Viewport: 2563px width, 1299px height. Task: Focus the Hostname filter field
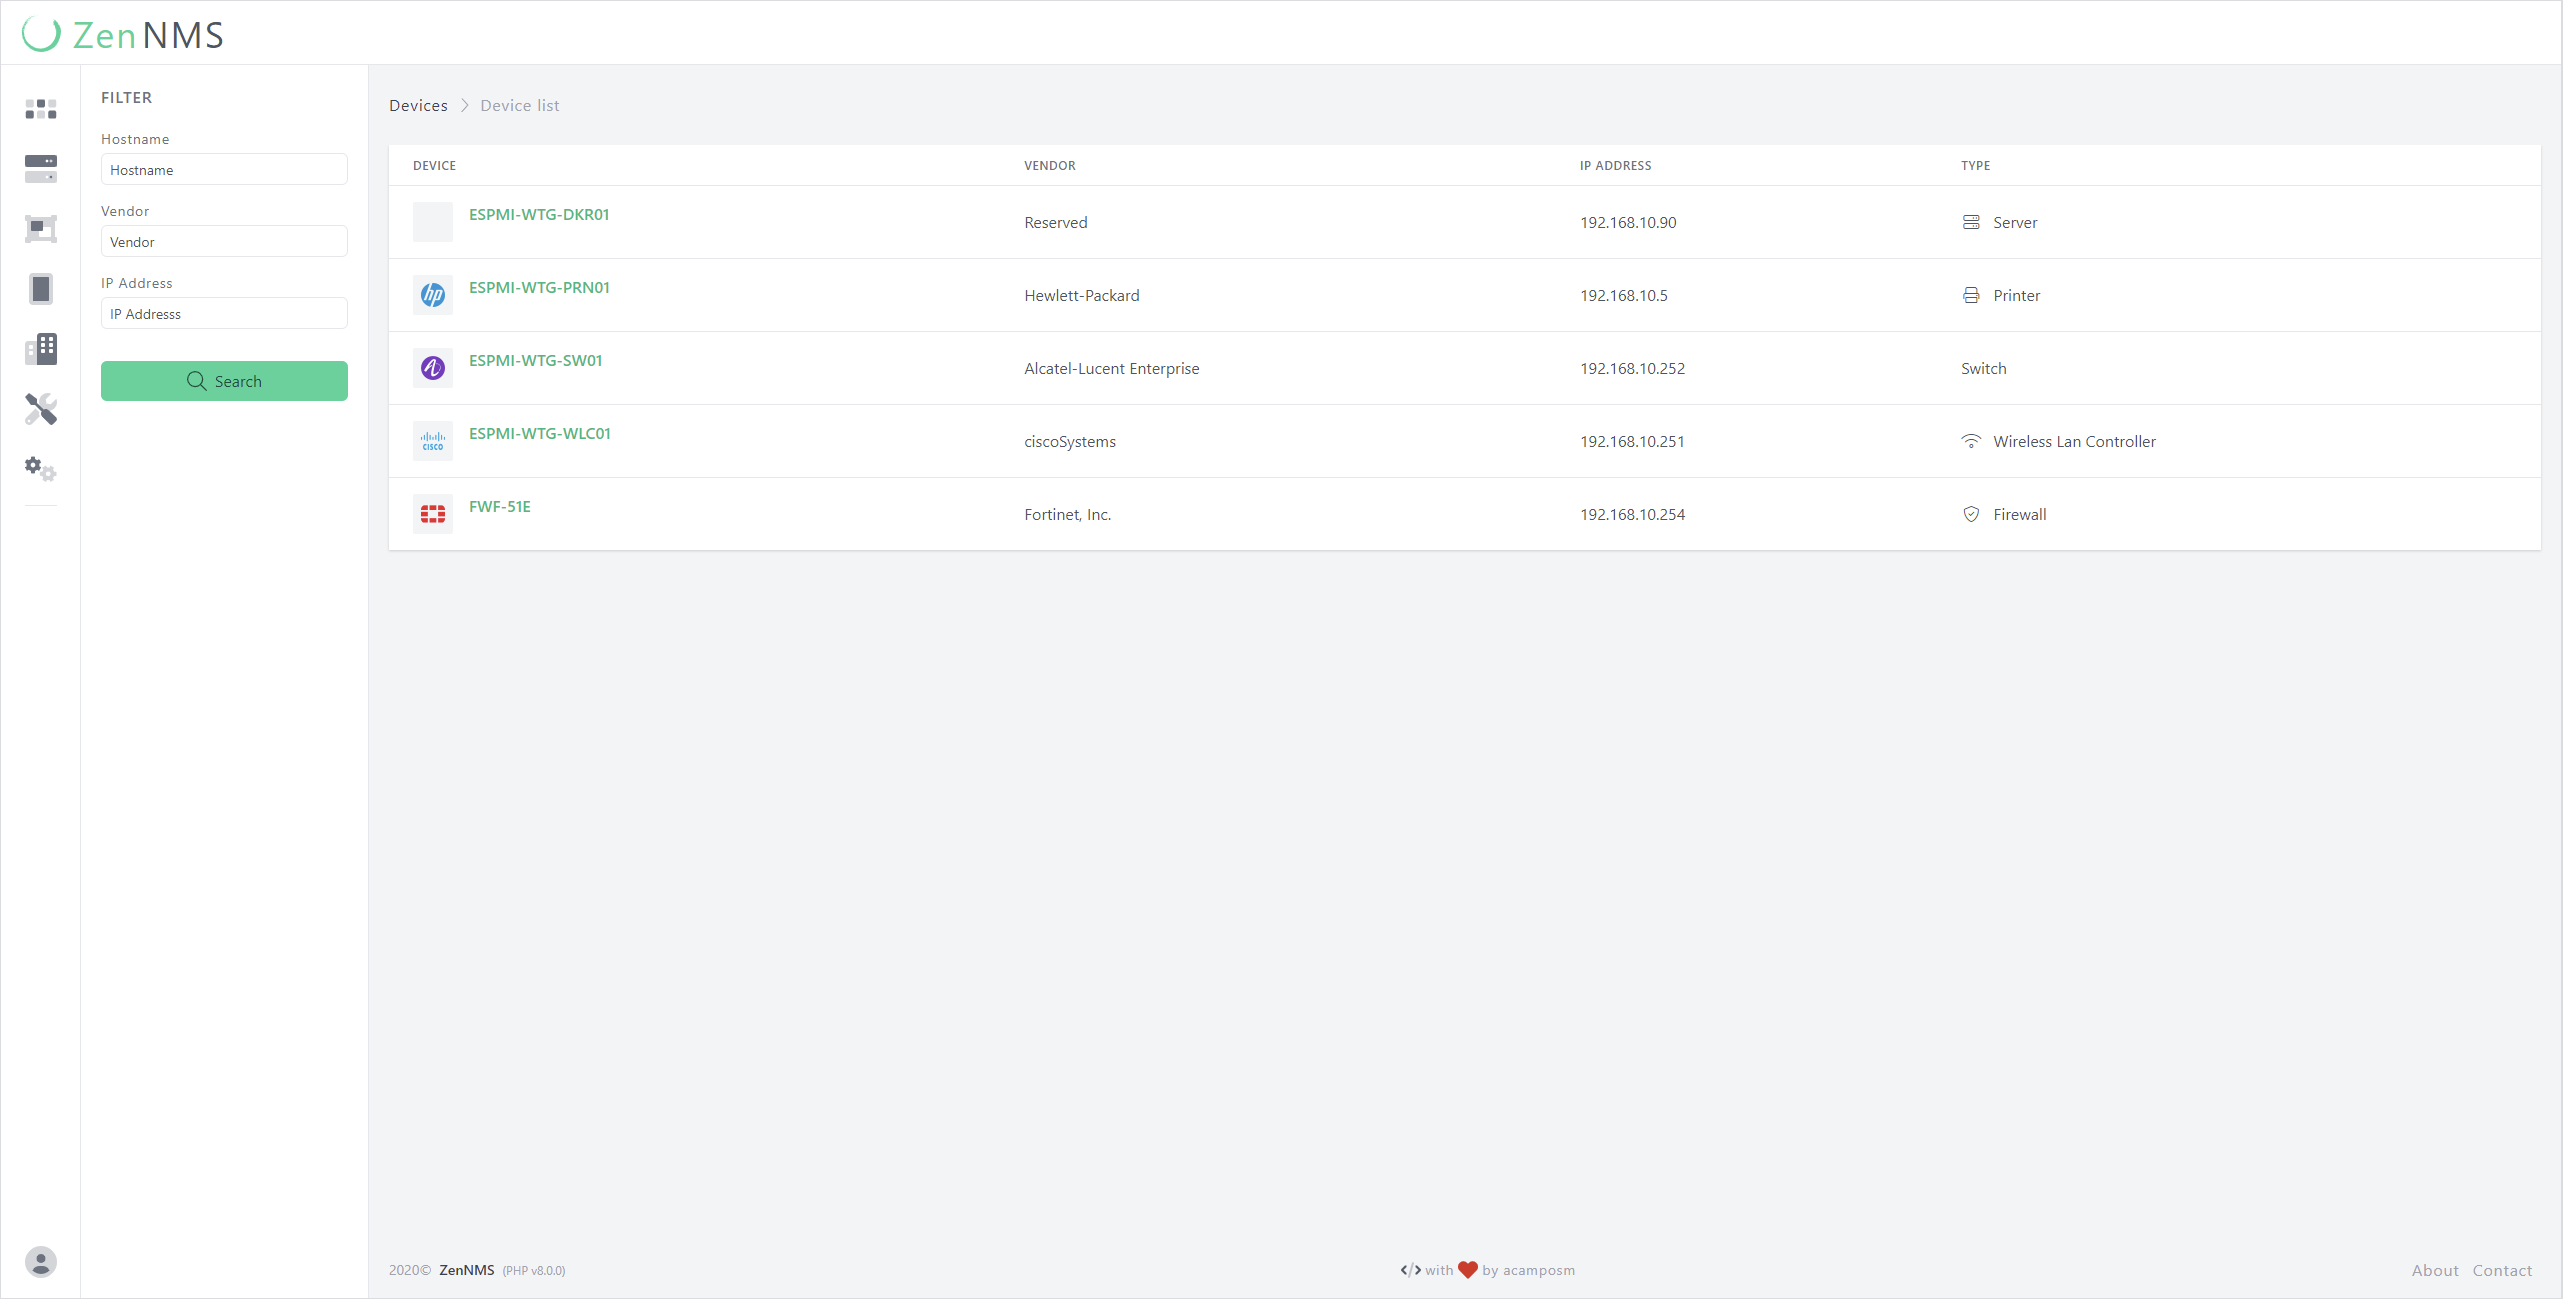click(x=224, y=169)
